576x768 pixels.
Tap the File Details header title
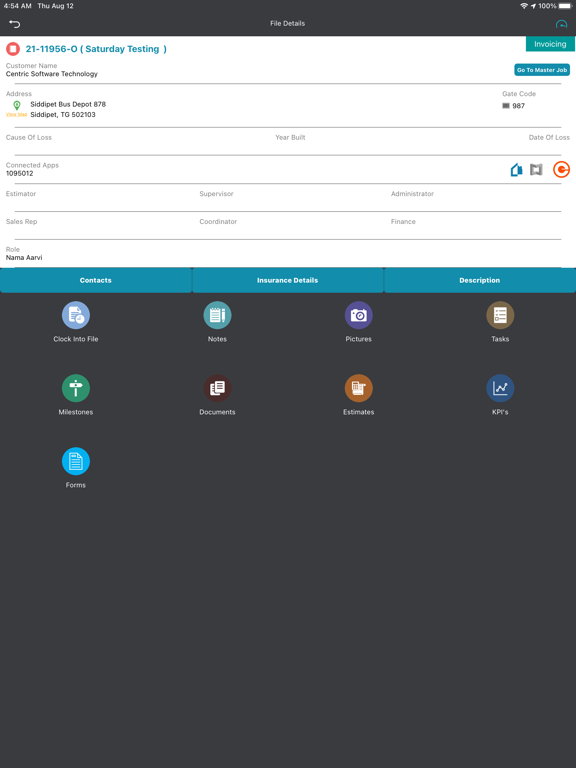tap(288, 24)
